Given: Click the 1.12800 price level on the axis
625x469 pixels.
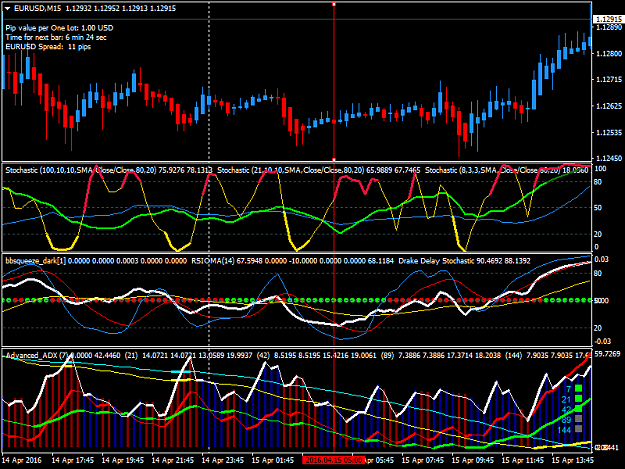Looking at the screenshot, I should tap(609, 53).
